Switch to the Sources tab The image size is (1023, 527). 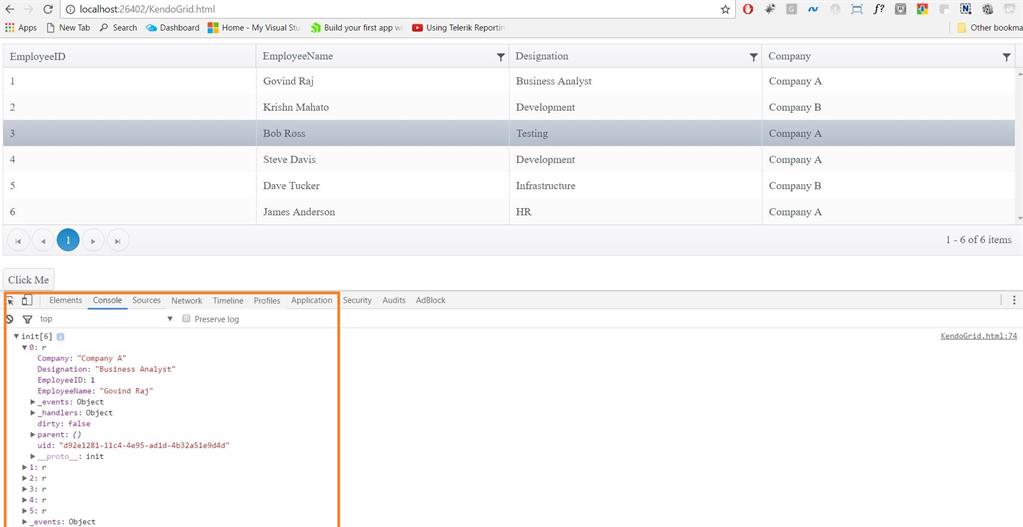(x=146, y=300)
